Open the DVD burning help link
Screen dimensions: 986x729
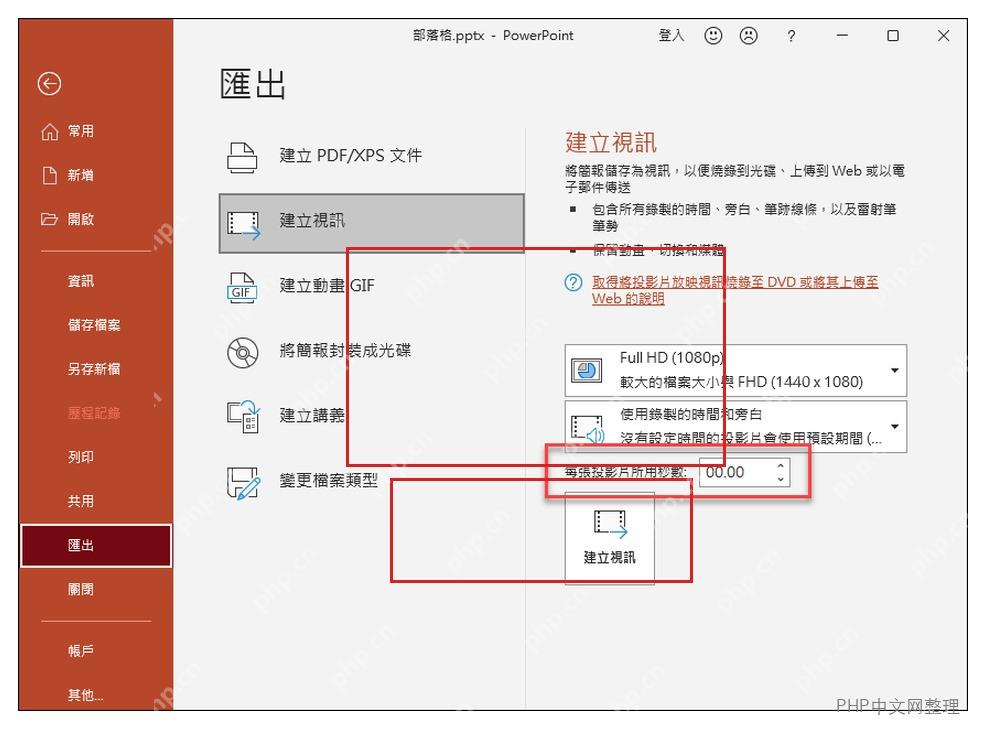pos(734,290)
